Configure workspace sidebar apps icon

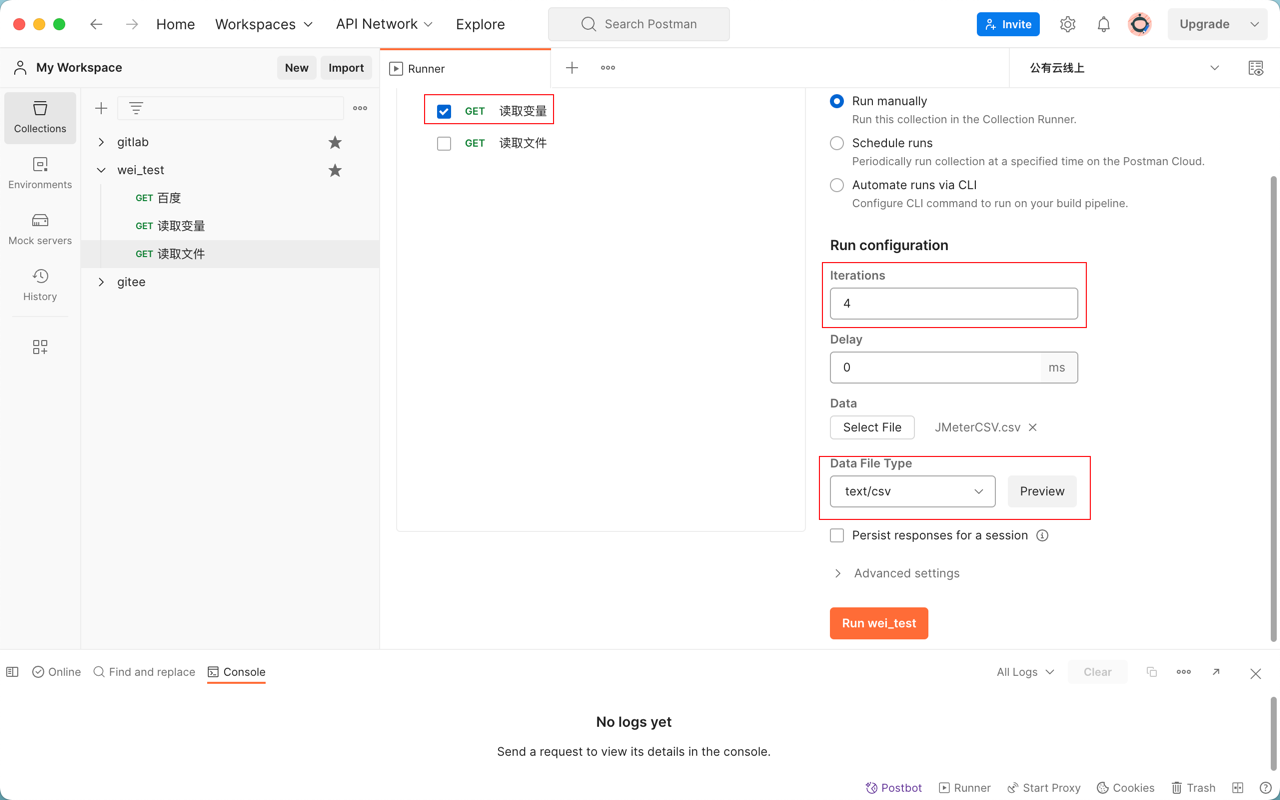(40, 347)
